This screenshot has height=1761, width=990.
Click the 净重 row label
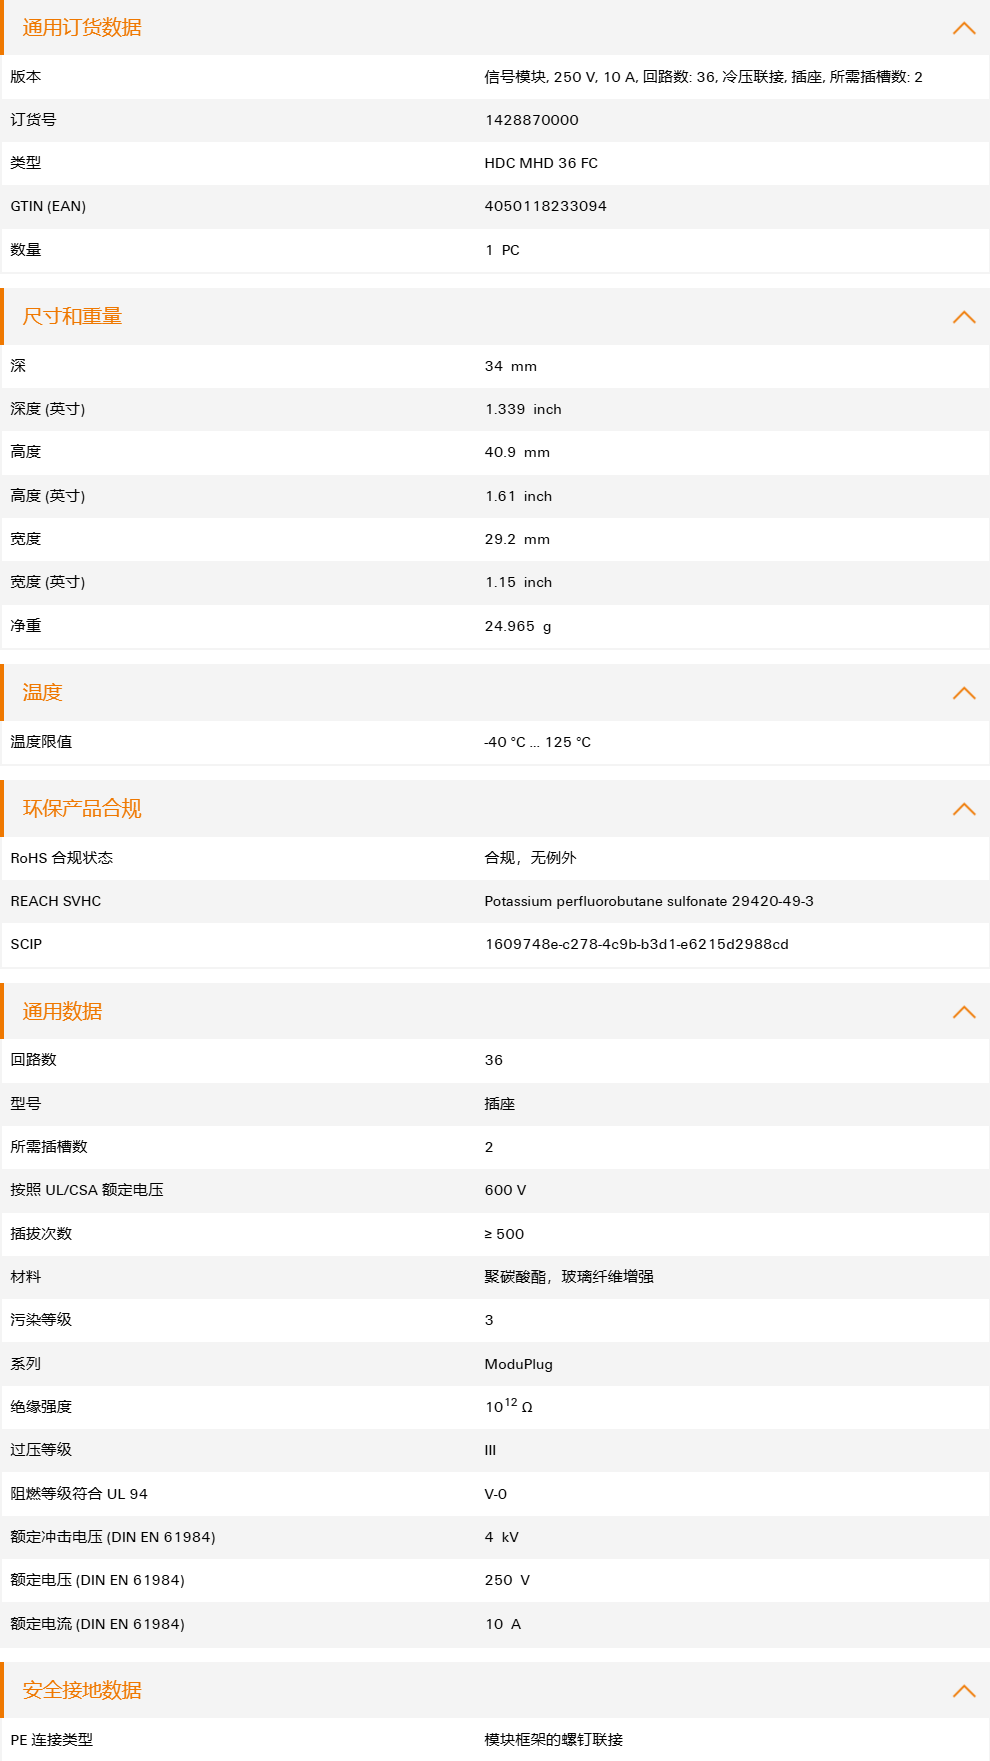click(26, 626)
